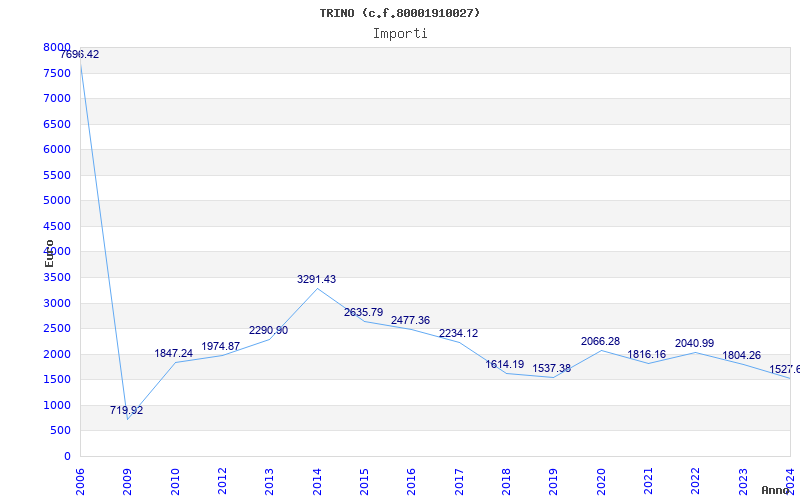
Task: Click the 2014 x-axis year label
Action: [x=317, y=482]
